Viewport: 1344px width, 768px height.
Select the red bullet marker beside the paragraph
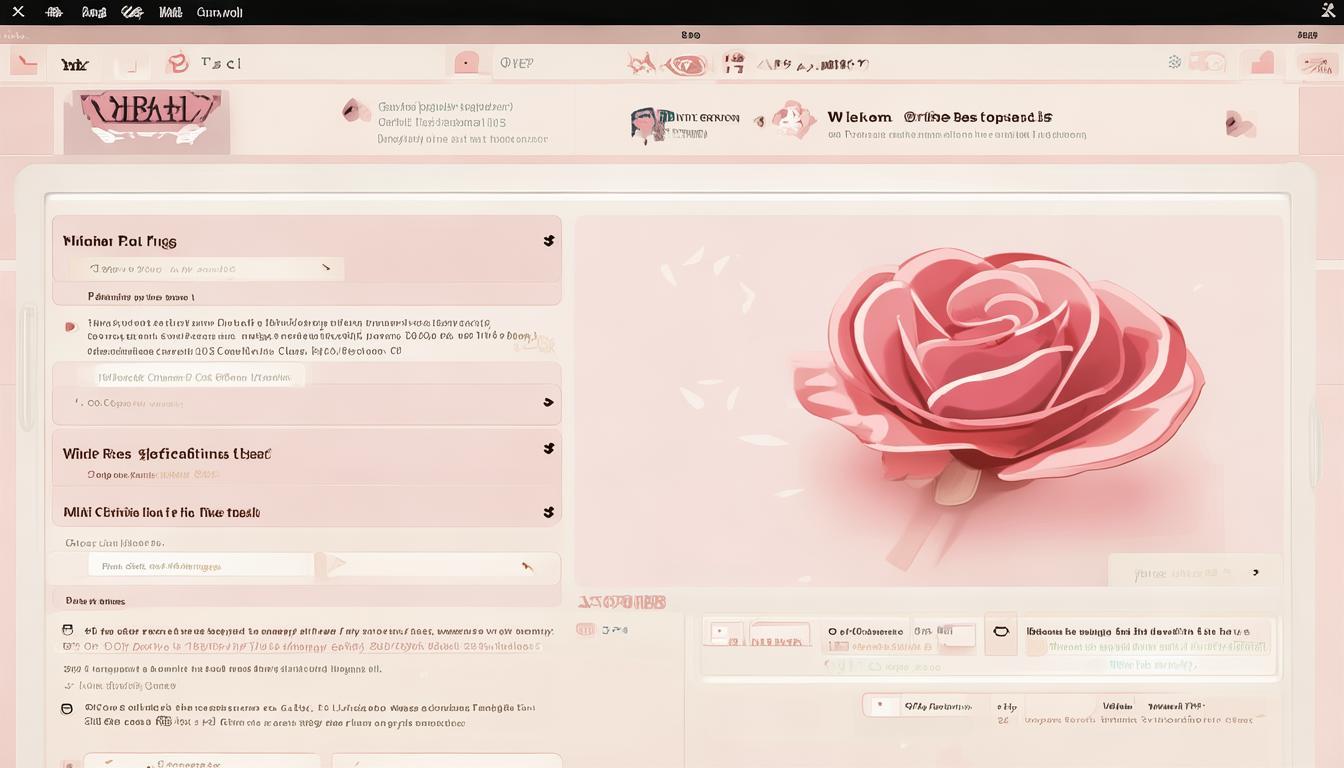(x=70, y=327)
